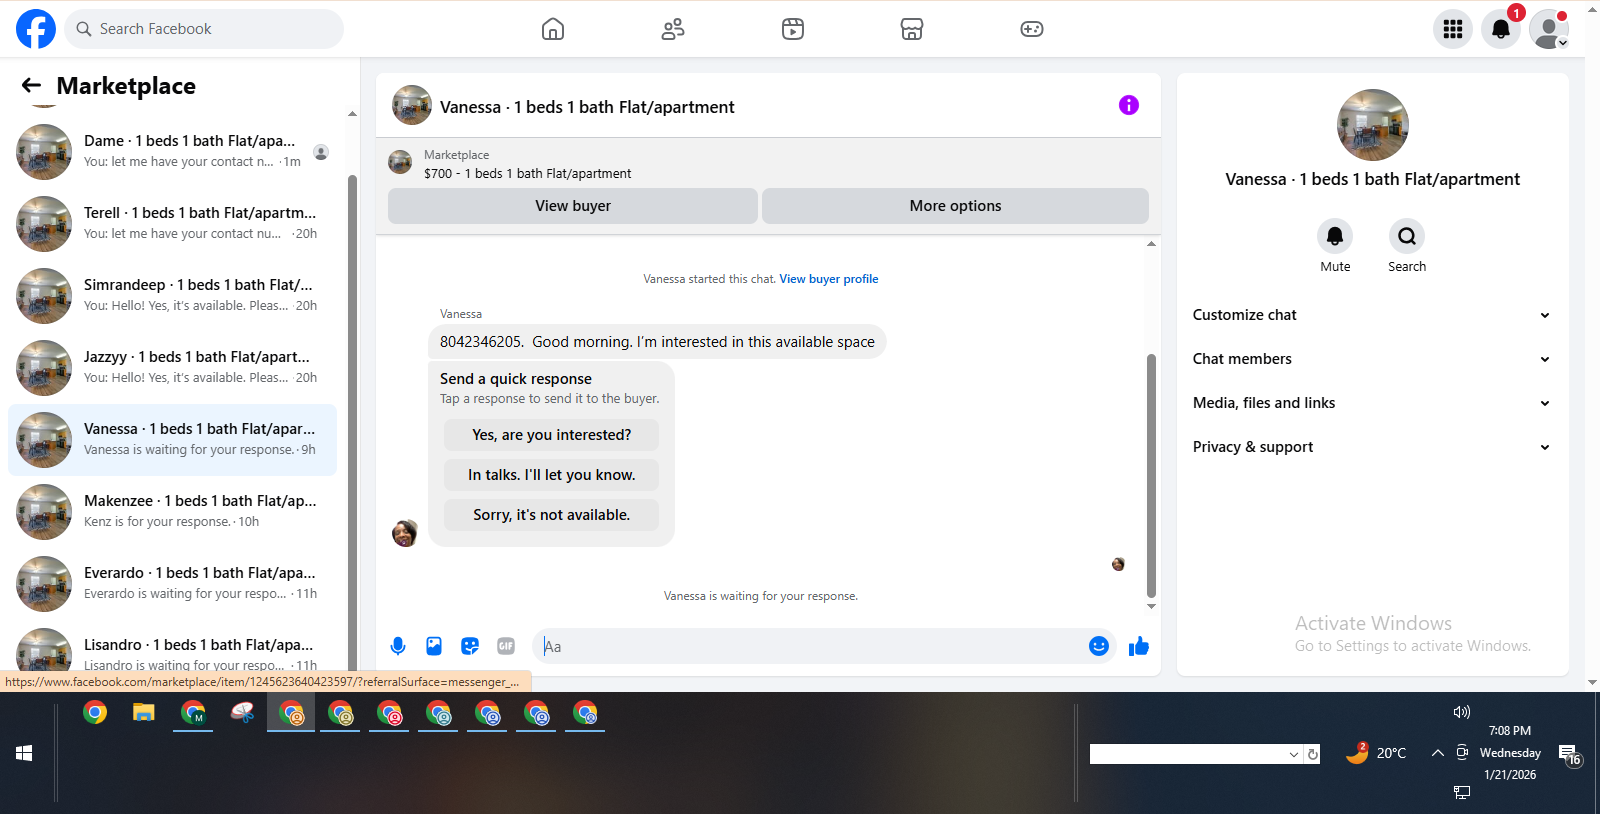Click the taskbar address refresh icon
The image size is (1600, 814).
tap(1313, 754)
